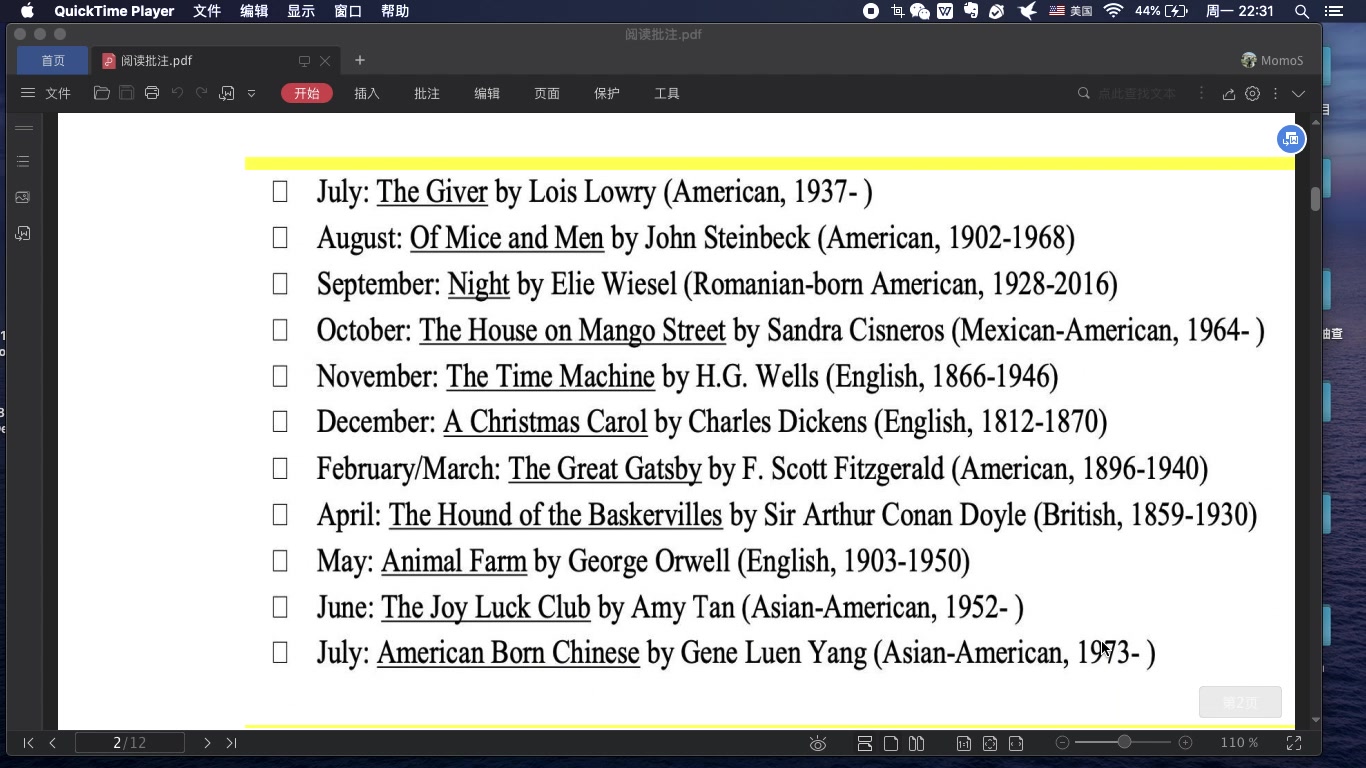Select the 保护 tab

click(x=607, y=93)
